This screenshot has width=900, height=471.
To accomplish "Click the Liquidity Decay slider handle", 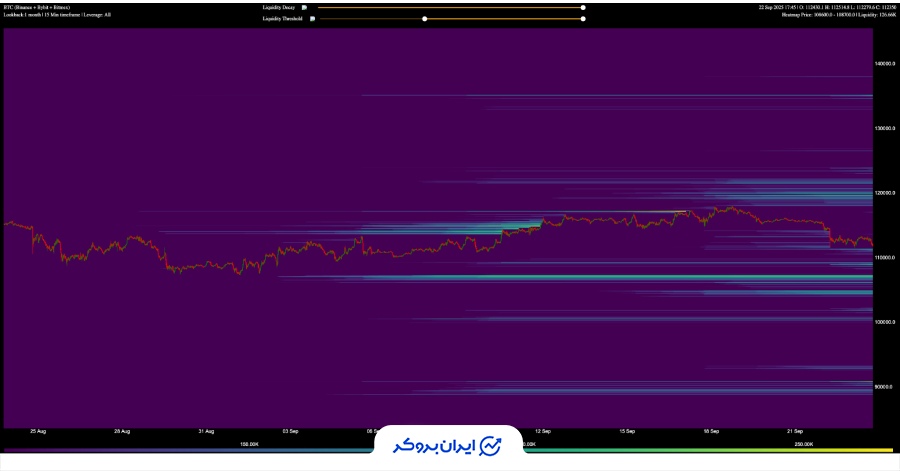I will pyautogui.click(x=583, y=7).
